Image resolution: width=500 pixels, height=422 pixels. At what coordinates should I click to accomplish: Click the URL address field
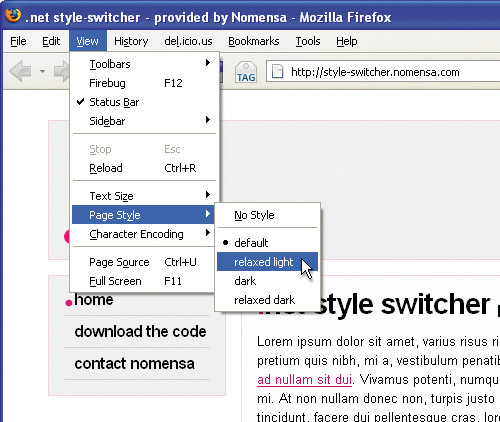[383, 71]
